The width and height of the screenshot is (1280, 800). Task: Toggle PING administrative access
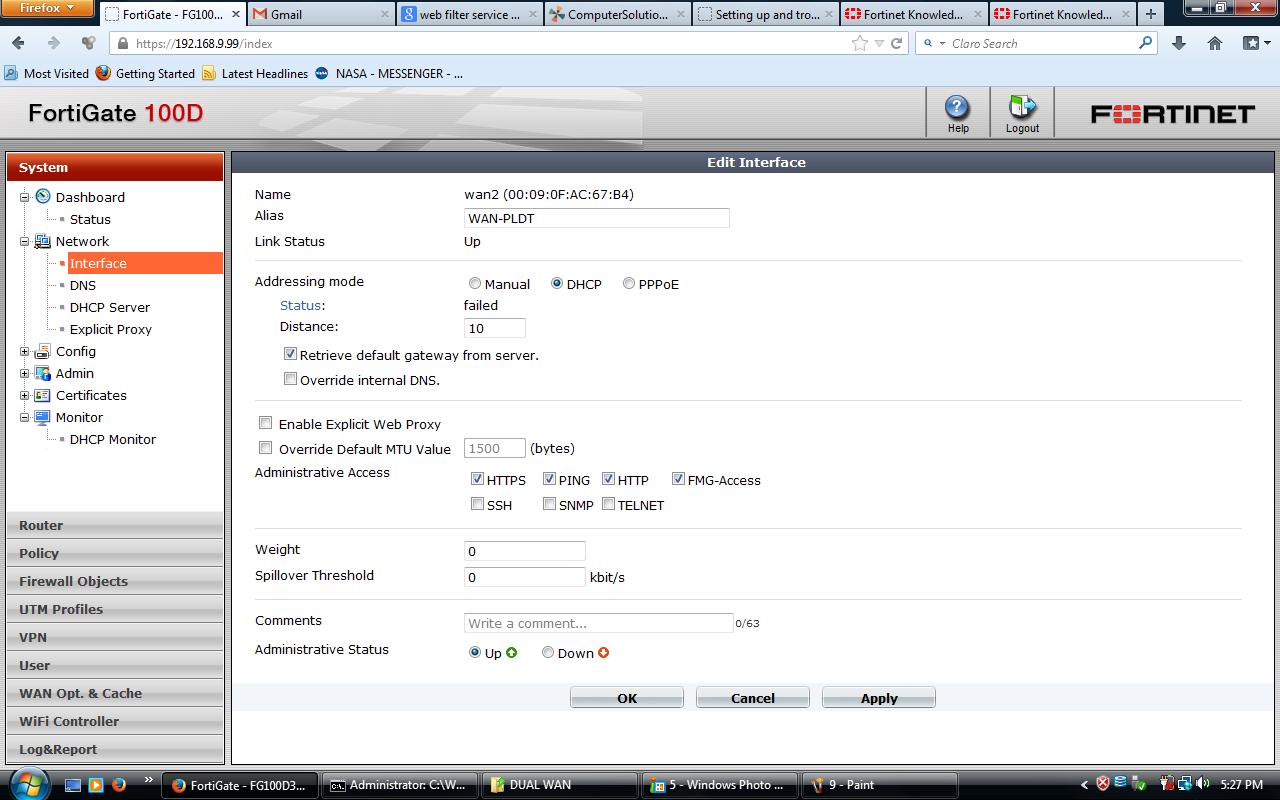point(549,479)
